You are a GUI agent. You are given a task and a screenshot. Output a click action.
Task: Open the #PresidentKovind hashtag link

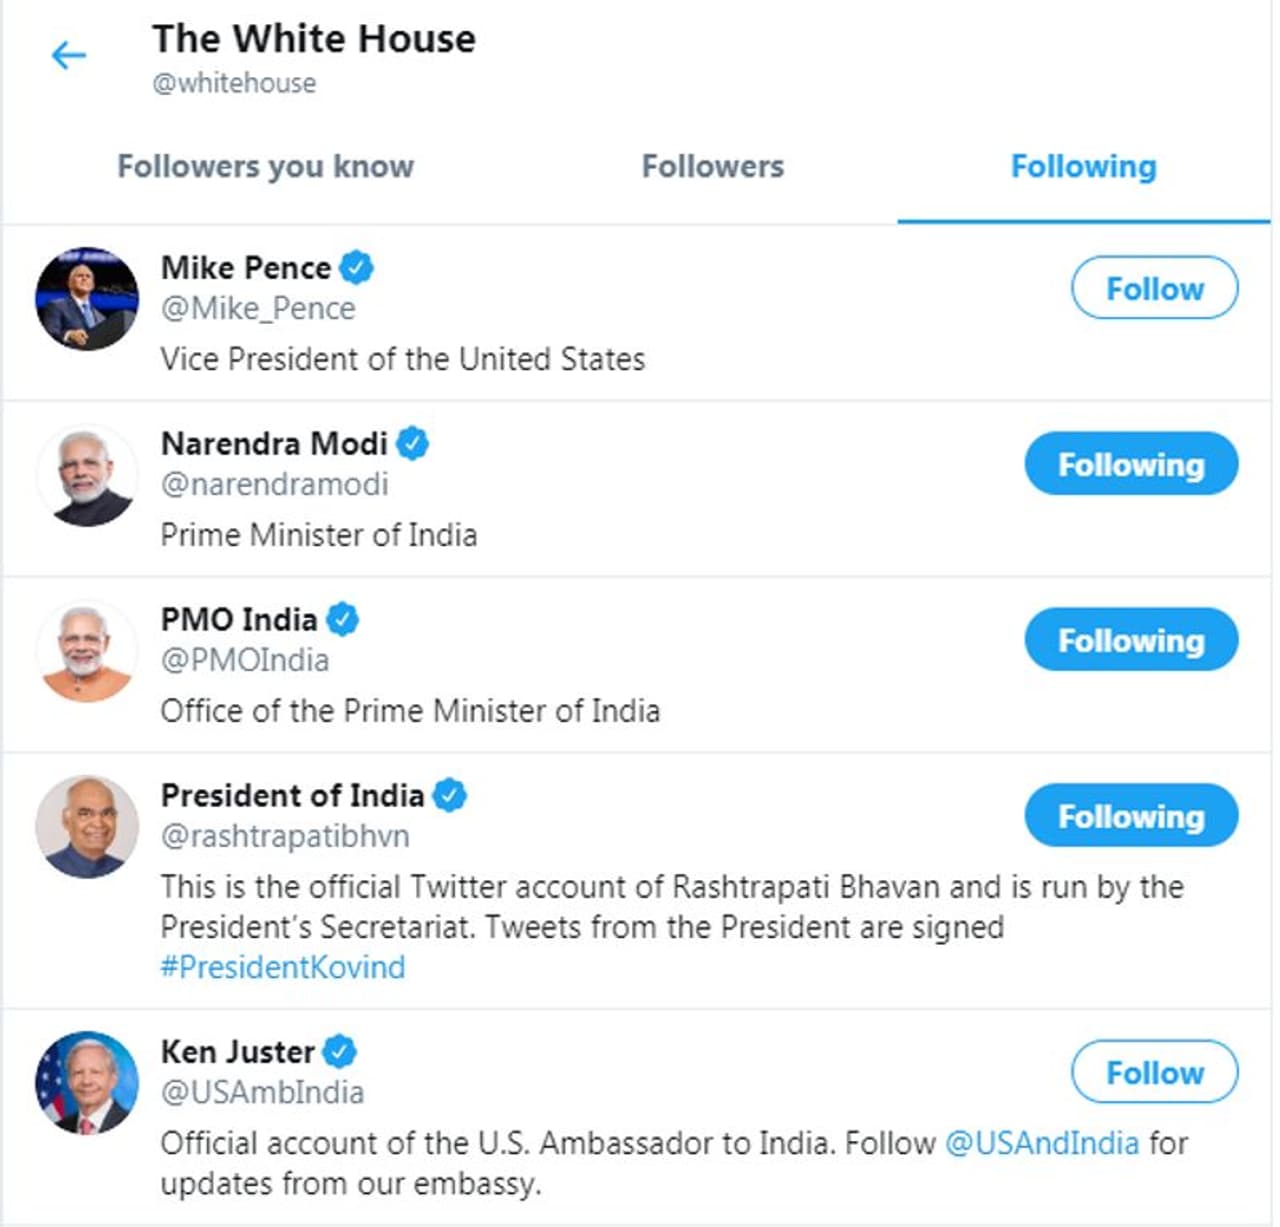point(283,967)
